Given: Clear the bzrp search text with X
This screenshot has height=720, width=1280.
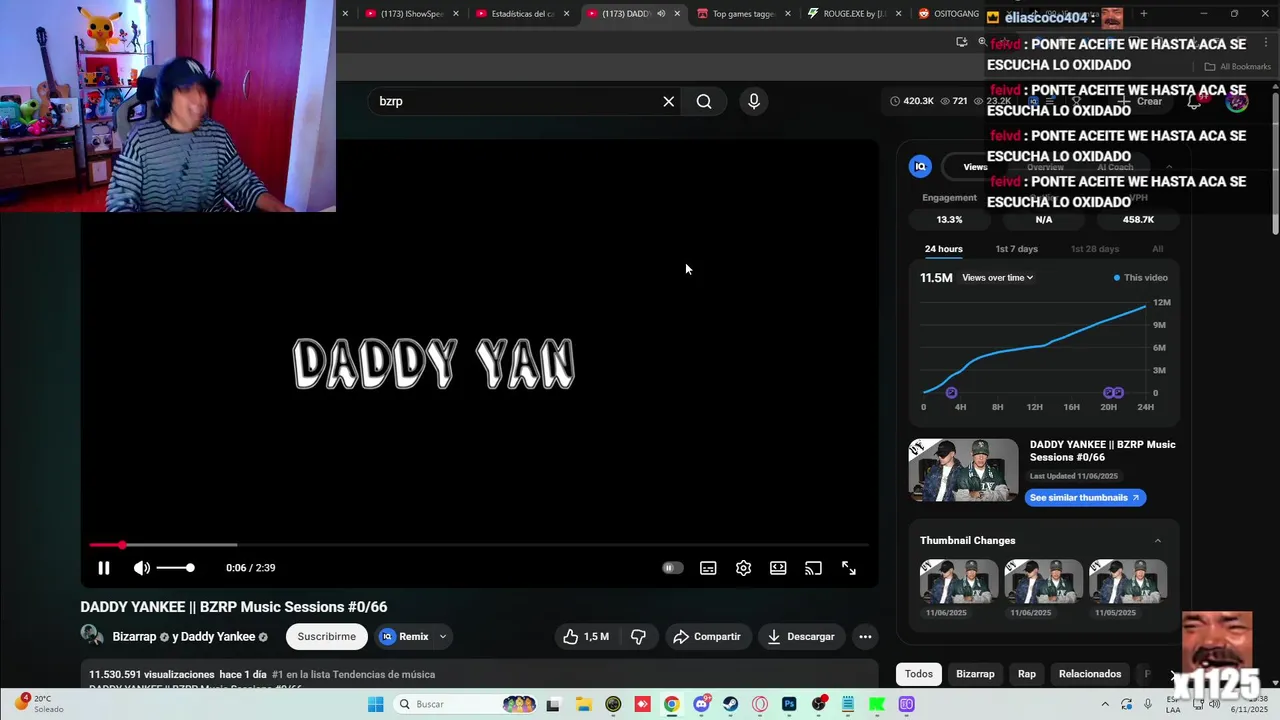Looking at the screenshot, I should click(x=669, y=101).
